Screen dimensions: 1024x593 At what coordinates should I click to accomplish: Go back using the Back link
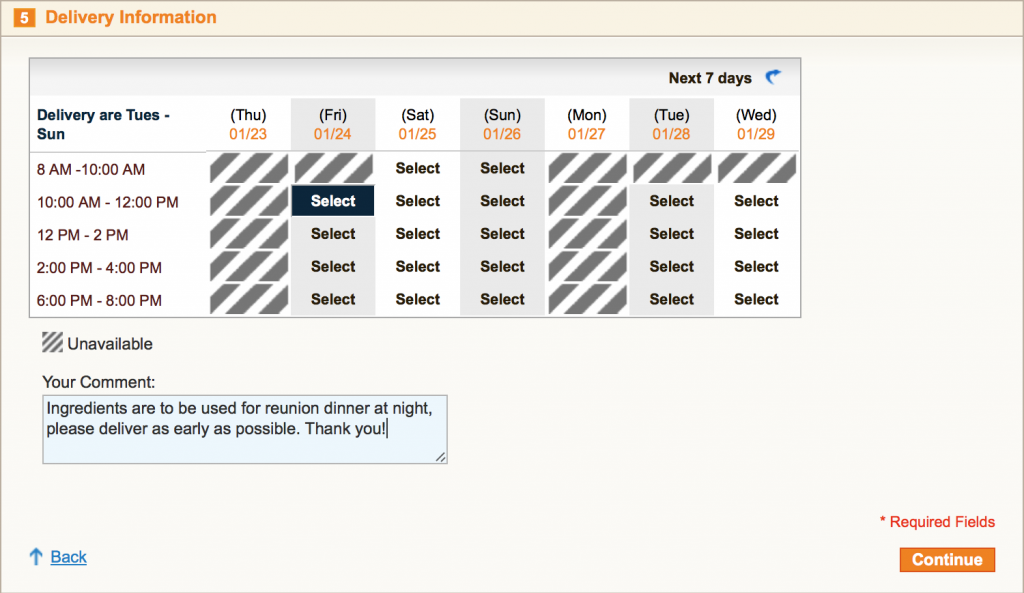[69, 557]
